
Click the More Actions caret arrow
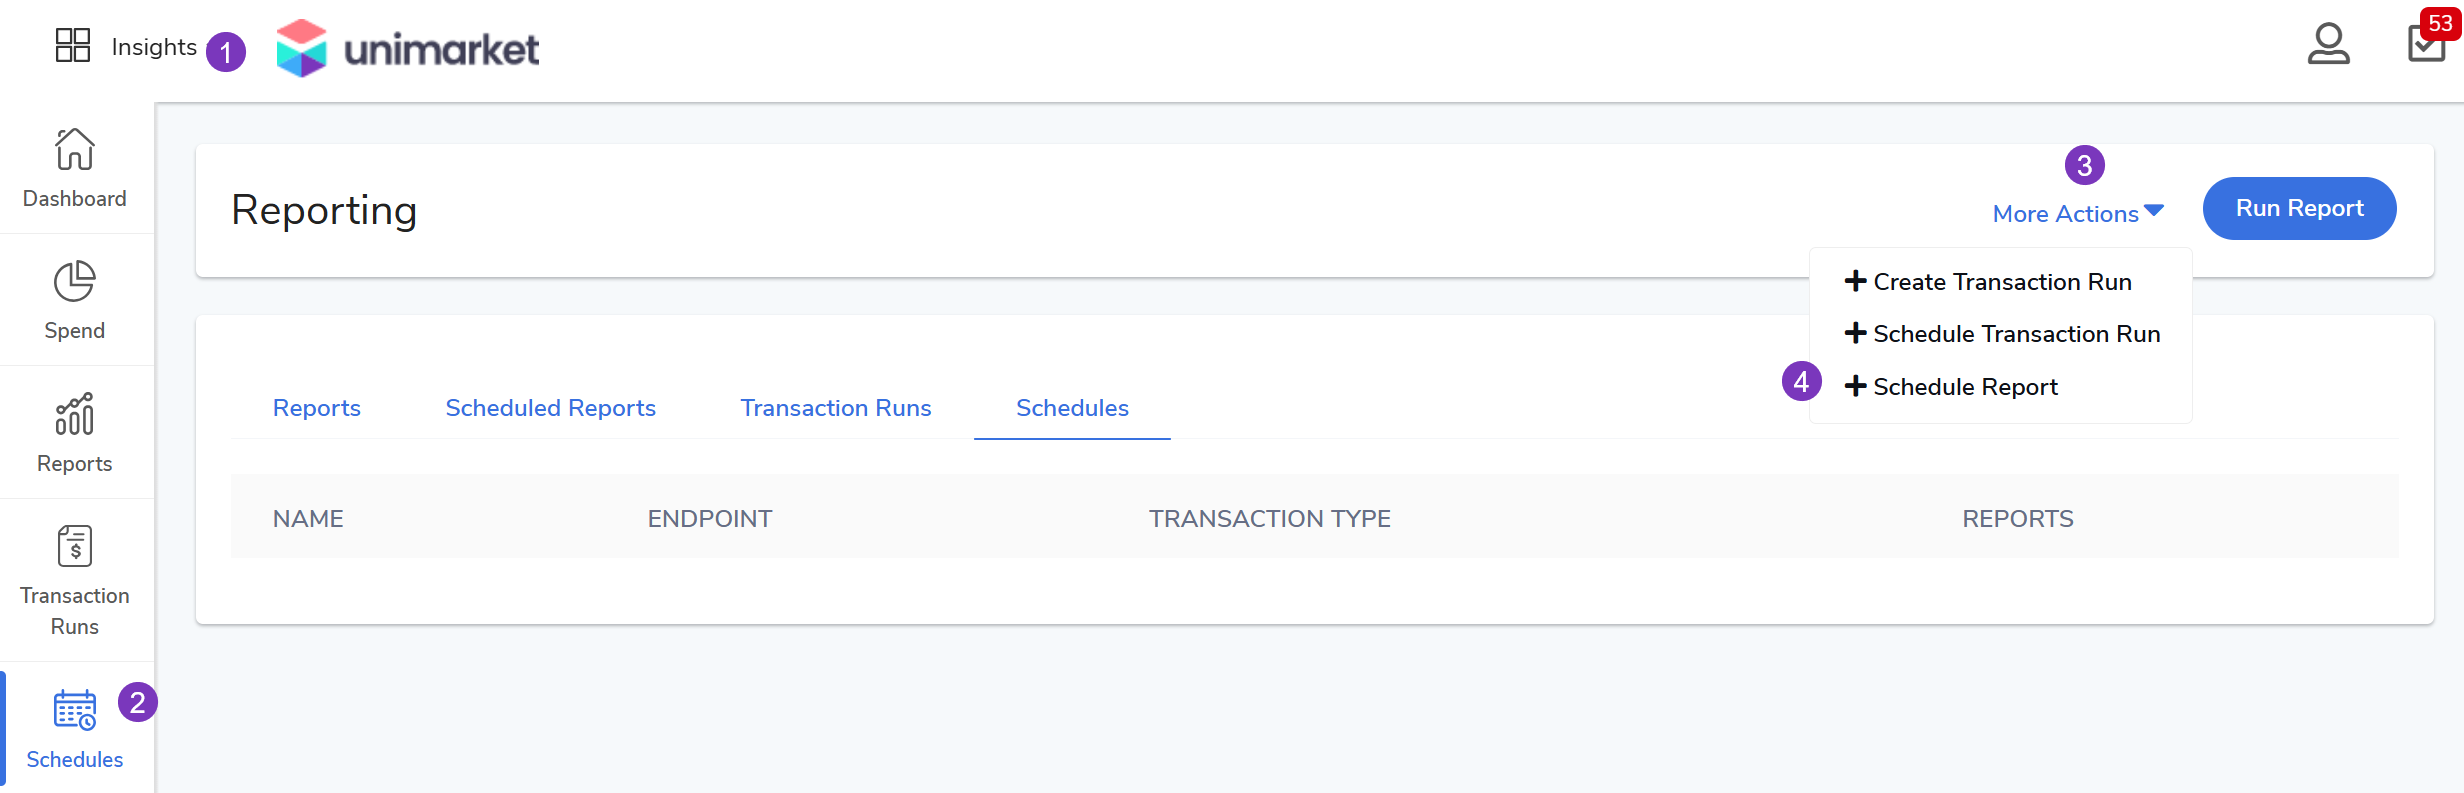tap(2154, 211)
